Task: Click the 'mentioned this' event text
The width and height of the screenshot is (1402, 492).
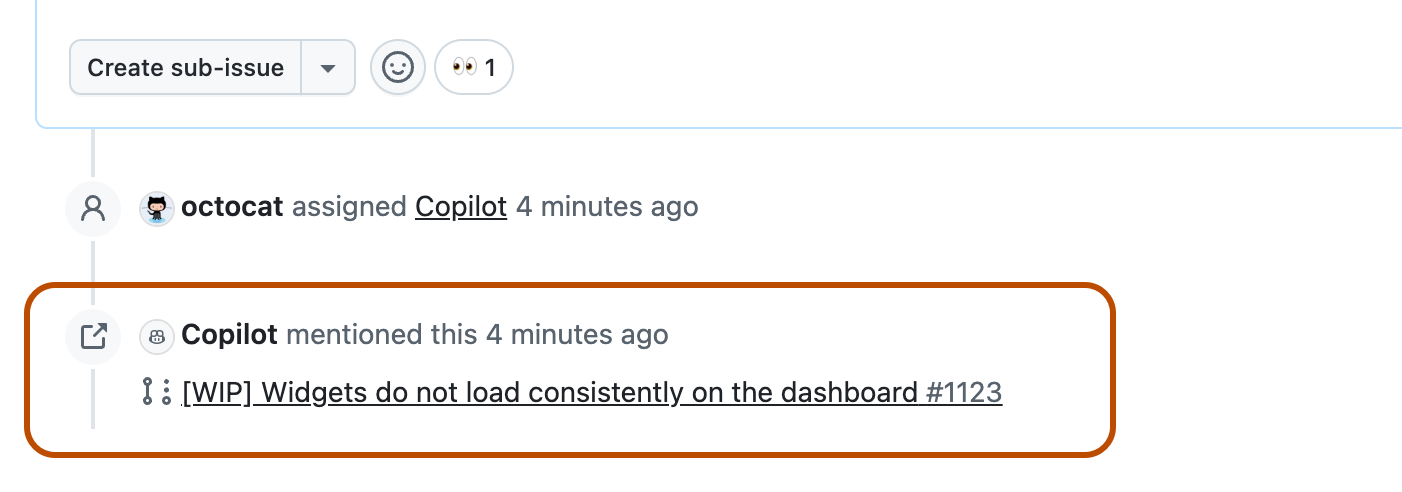Action: click(381, 335)
